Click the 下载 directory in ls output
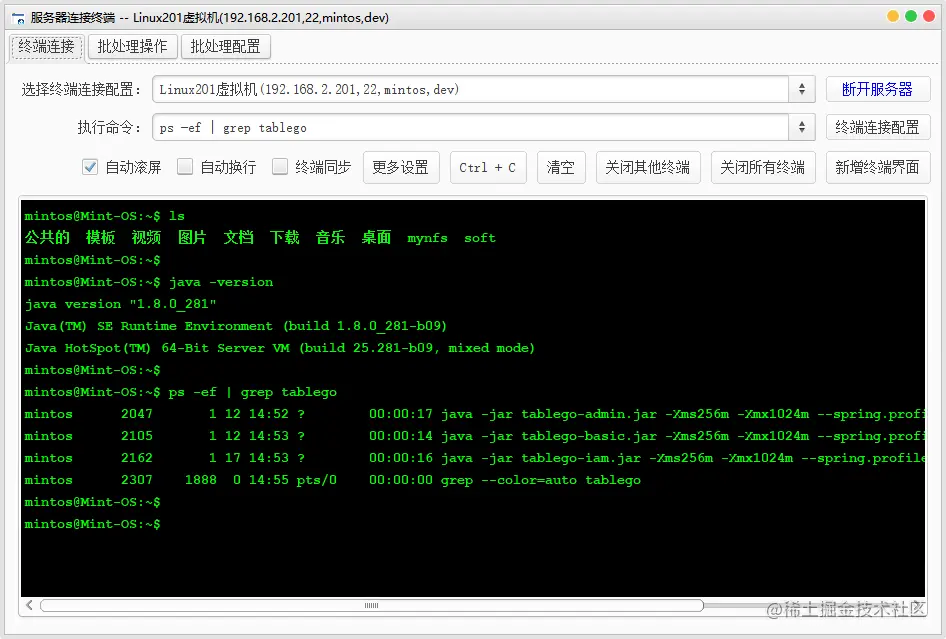The height and width of the screenshot is (639, 946). pos(285,237)
